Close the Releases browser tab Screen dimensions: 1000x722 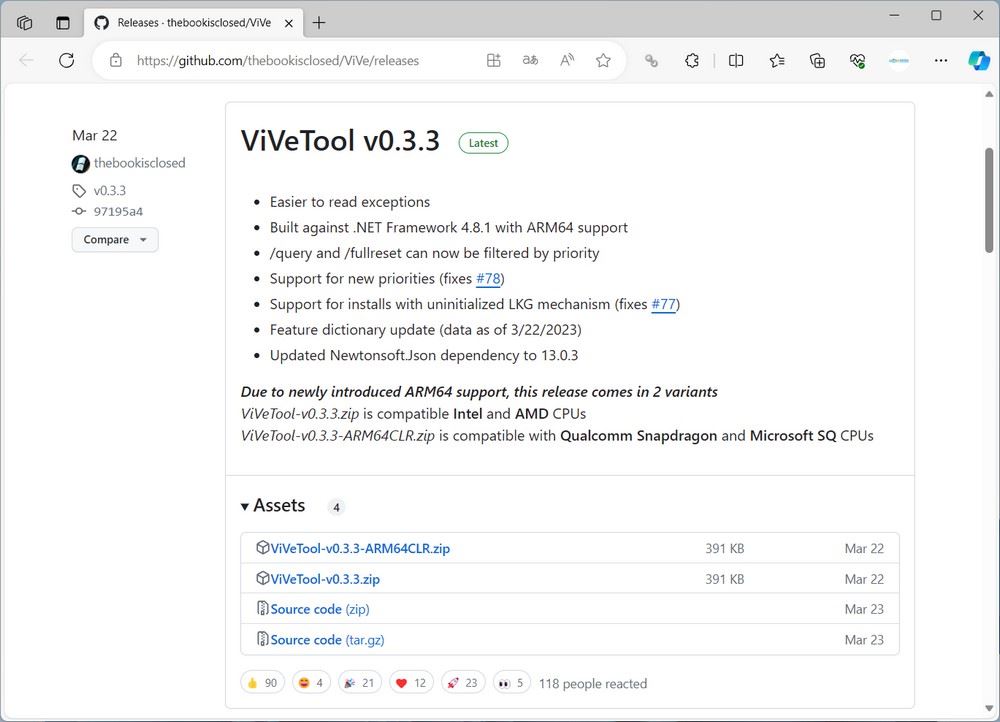coord(289,23)
